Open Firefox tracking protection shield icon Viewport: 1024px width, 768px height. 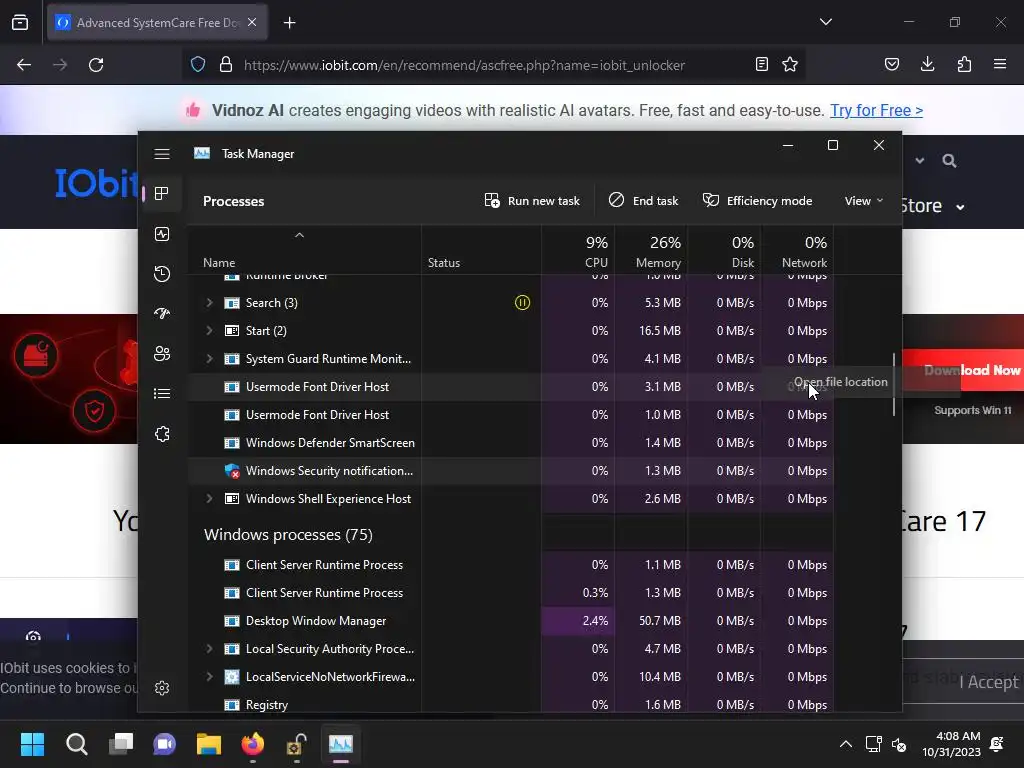[x=198, y=65]
